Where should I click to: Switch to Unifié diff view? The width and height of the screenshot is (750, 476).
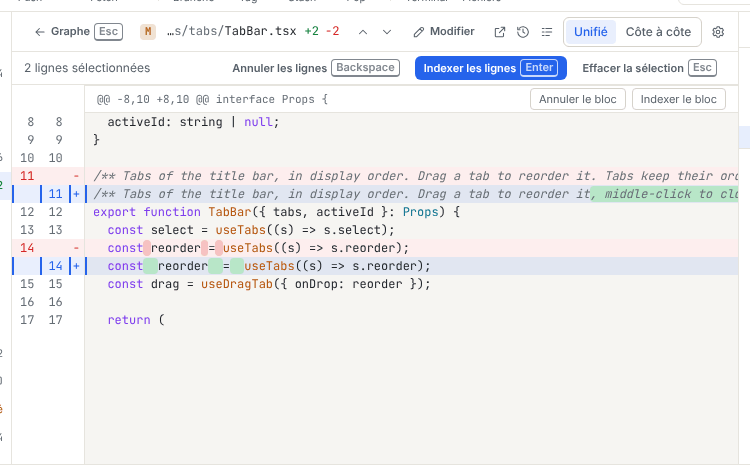pos(591,32)
